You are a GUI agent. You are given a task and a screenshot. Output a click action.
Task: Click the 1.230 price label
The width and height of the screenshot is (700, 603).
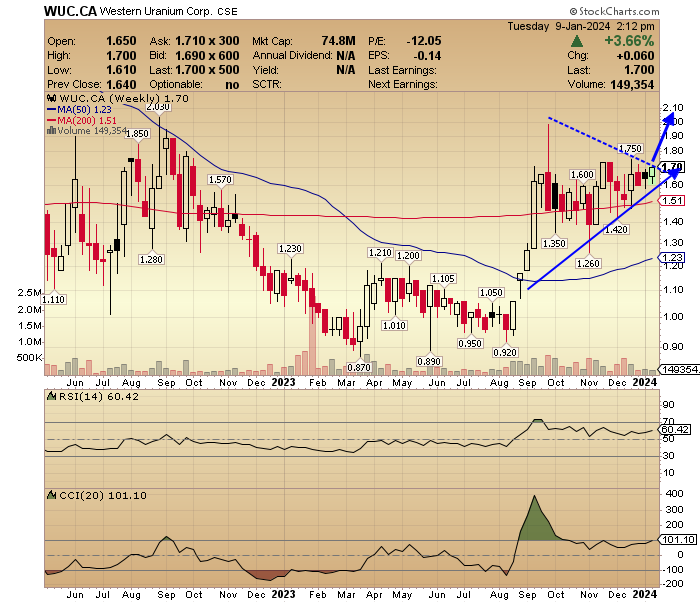click(290, 248)
